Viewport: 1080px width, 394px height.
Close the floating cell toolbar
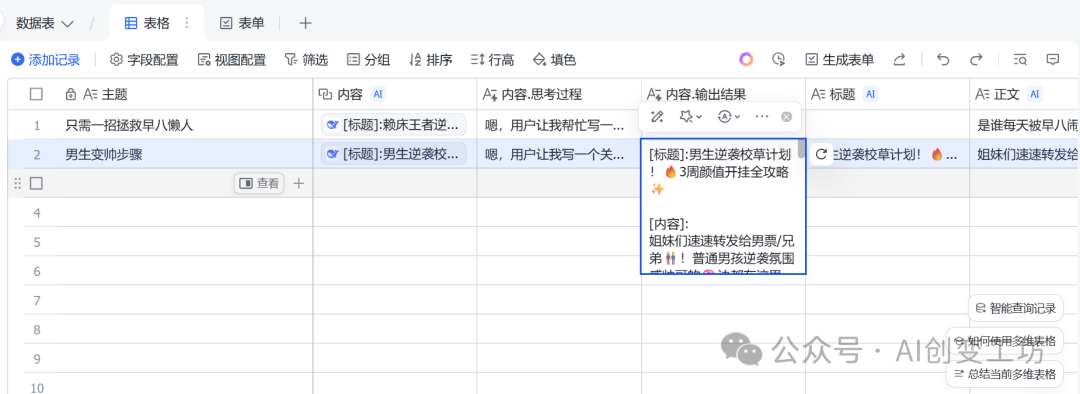click(x=787, y=116)
